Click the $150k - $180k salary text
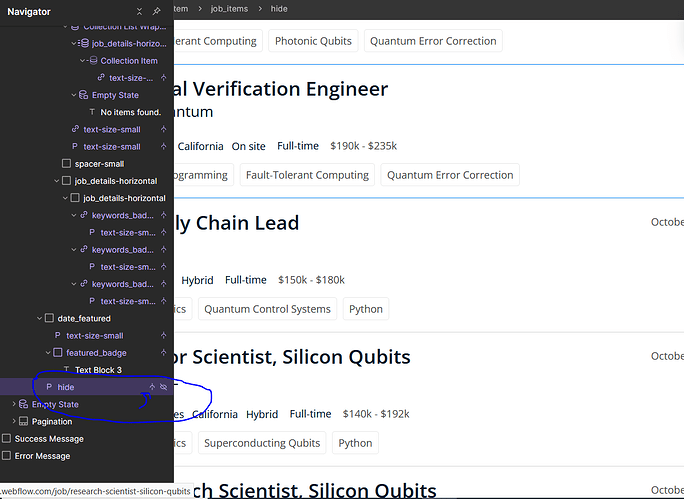 click(311, 280)
